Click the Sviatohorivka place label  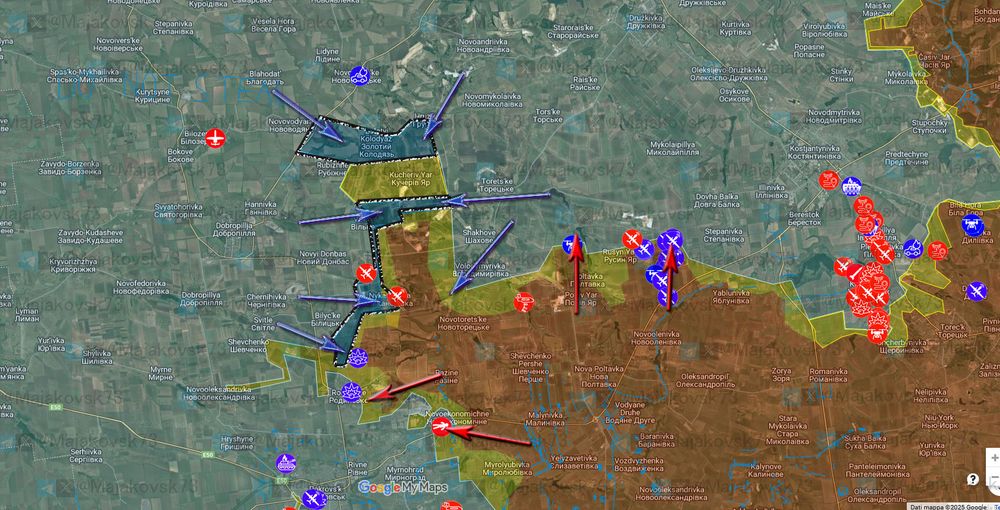point(178,211)
